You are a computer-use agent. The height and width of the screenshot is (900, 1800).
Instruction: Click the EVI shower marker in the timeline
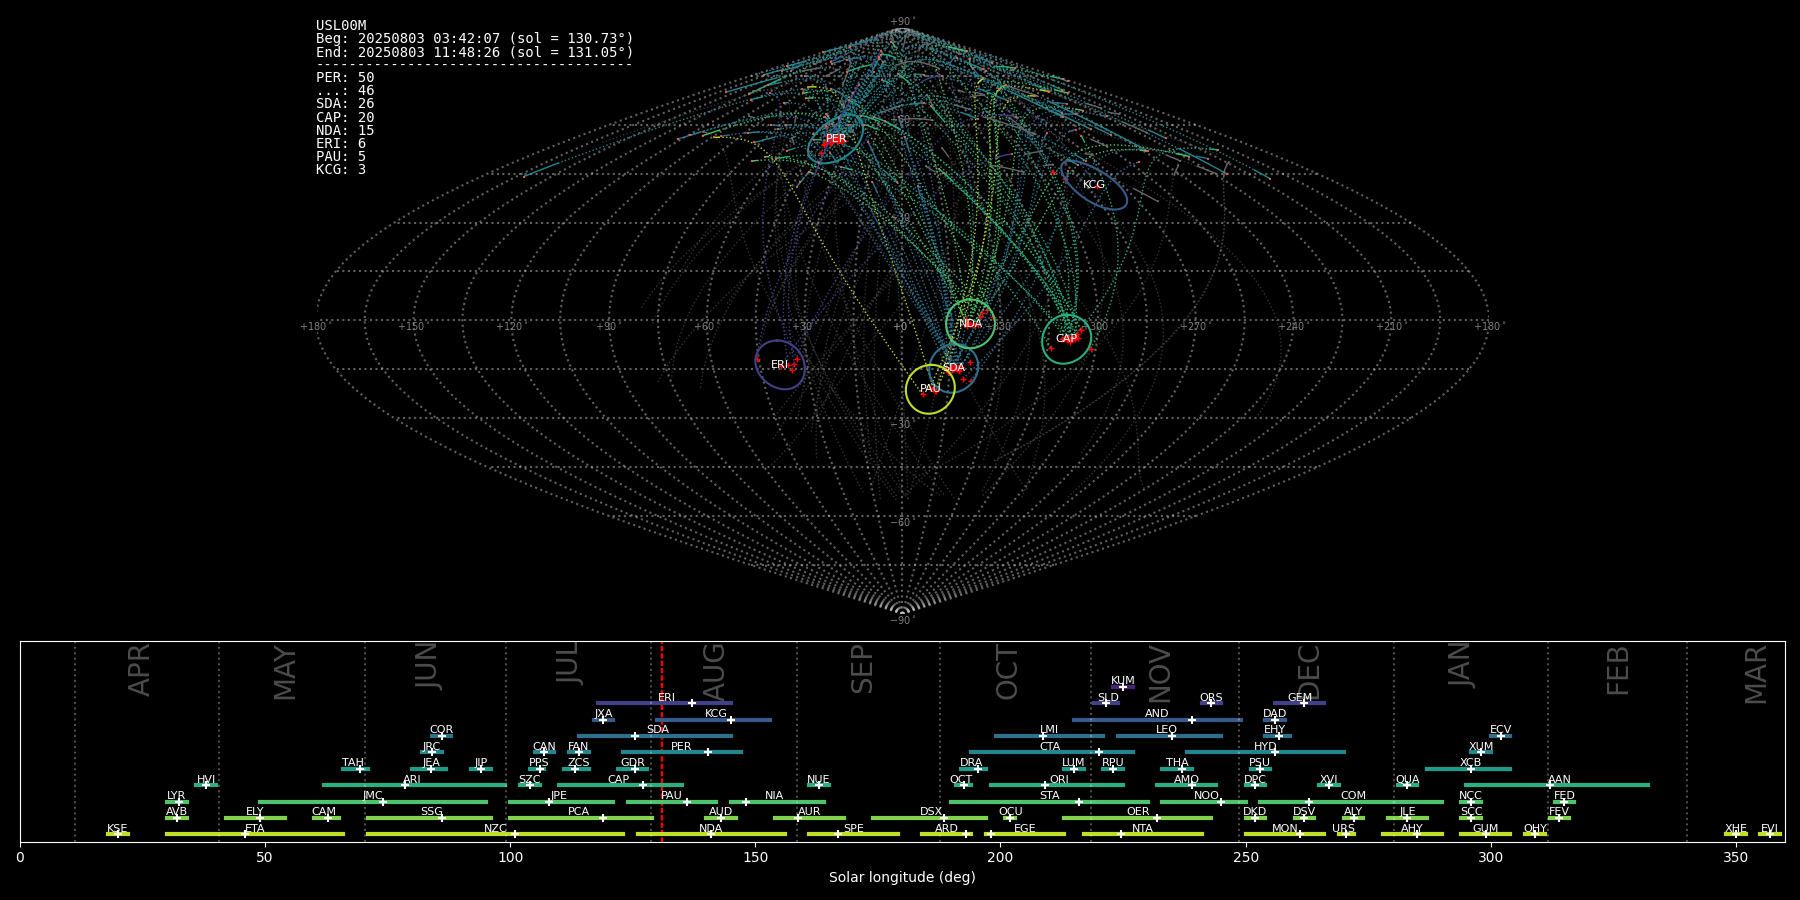[x=1770, y=834]
